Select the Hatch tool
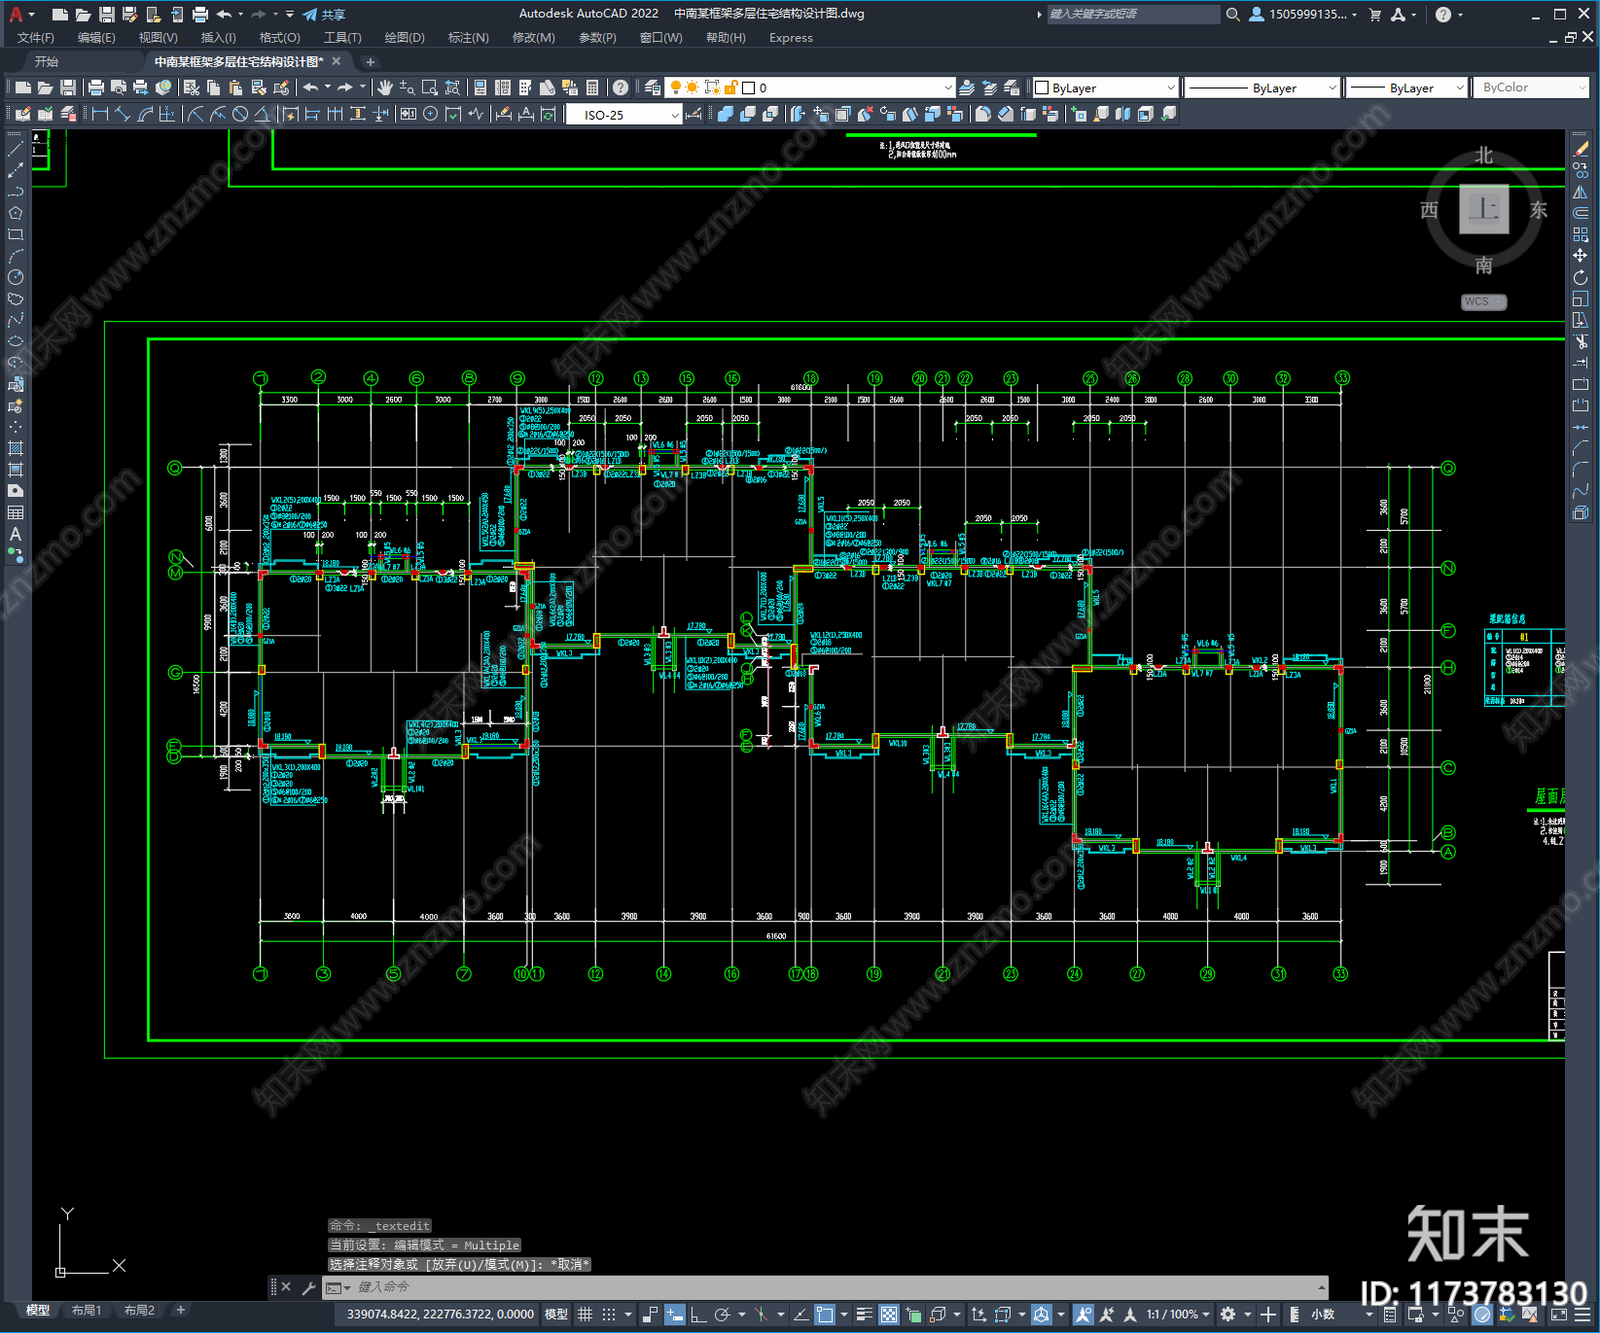 [15, 448]
